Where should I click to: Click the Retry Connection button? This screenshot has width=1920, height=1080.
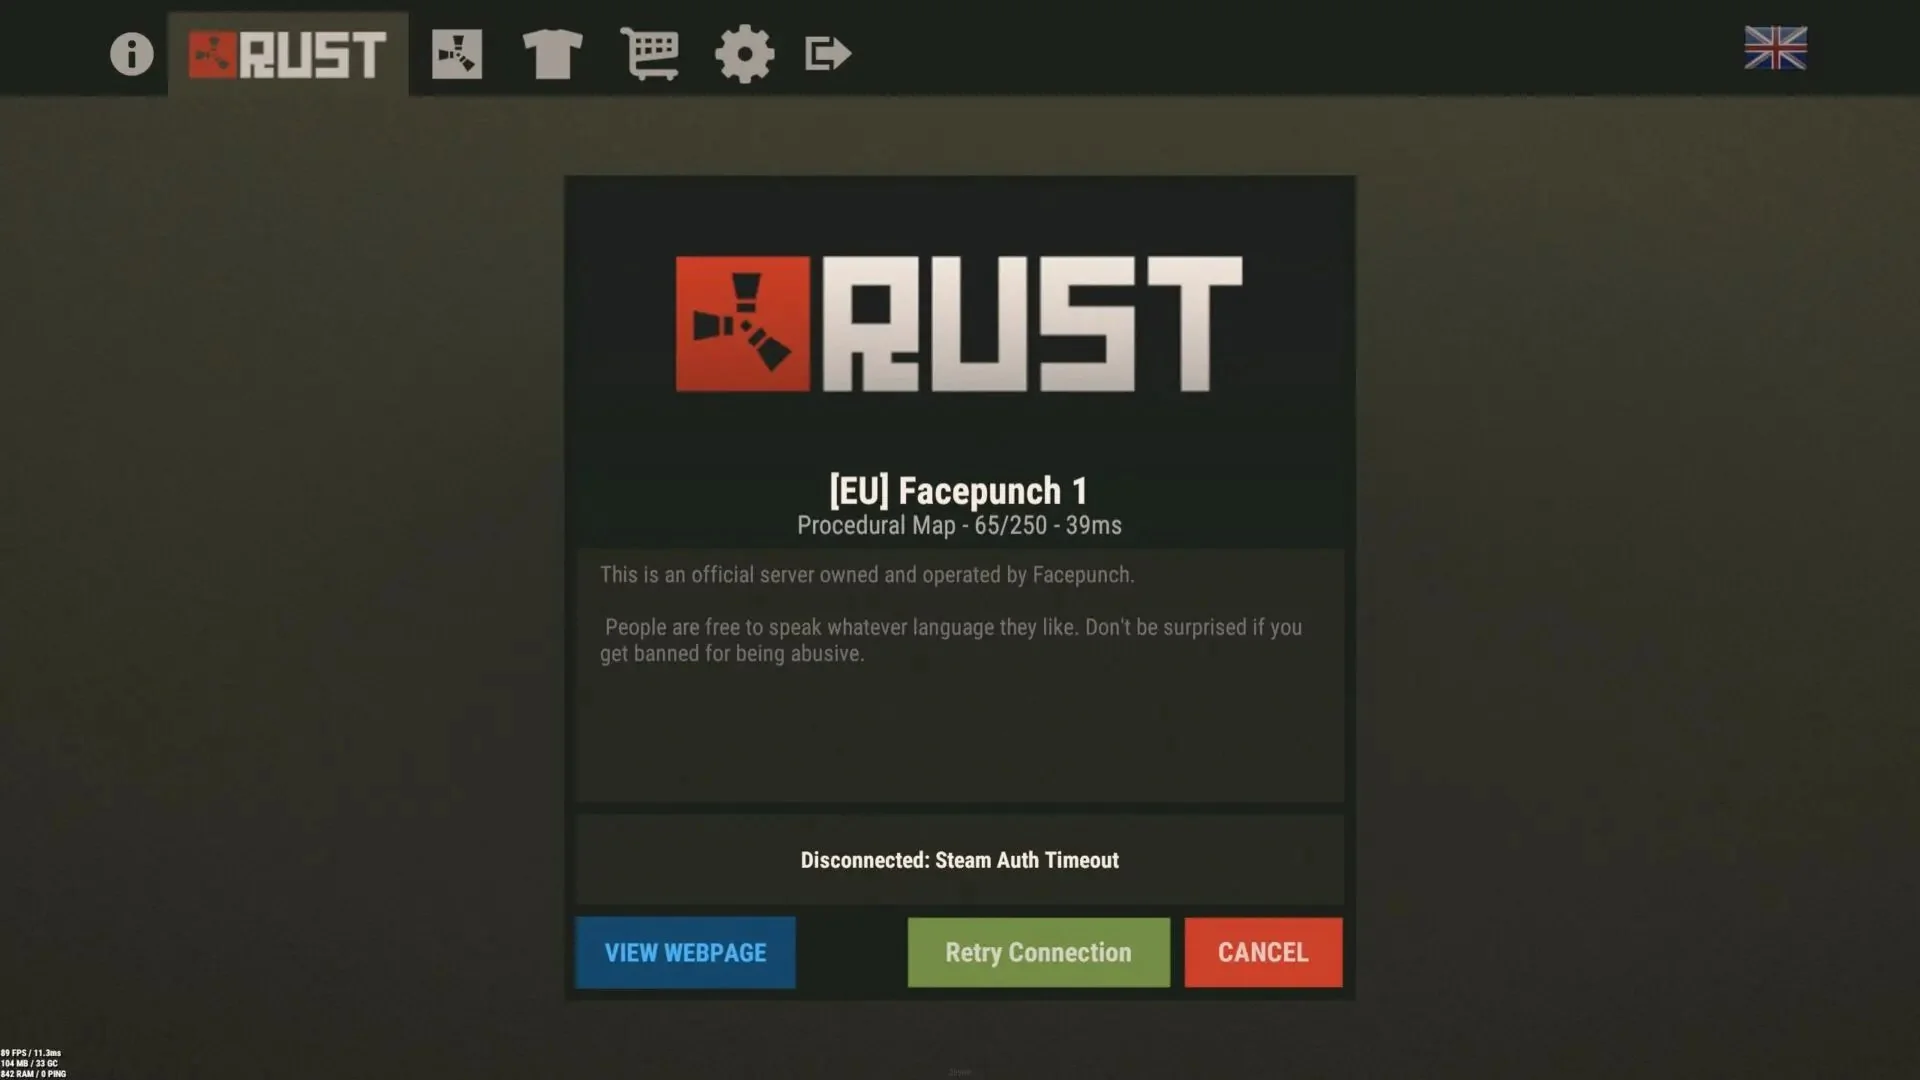(x=1038, y=952)
